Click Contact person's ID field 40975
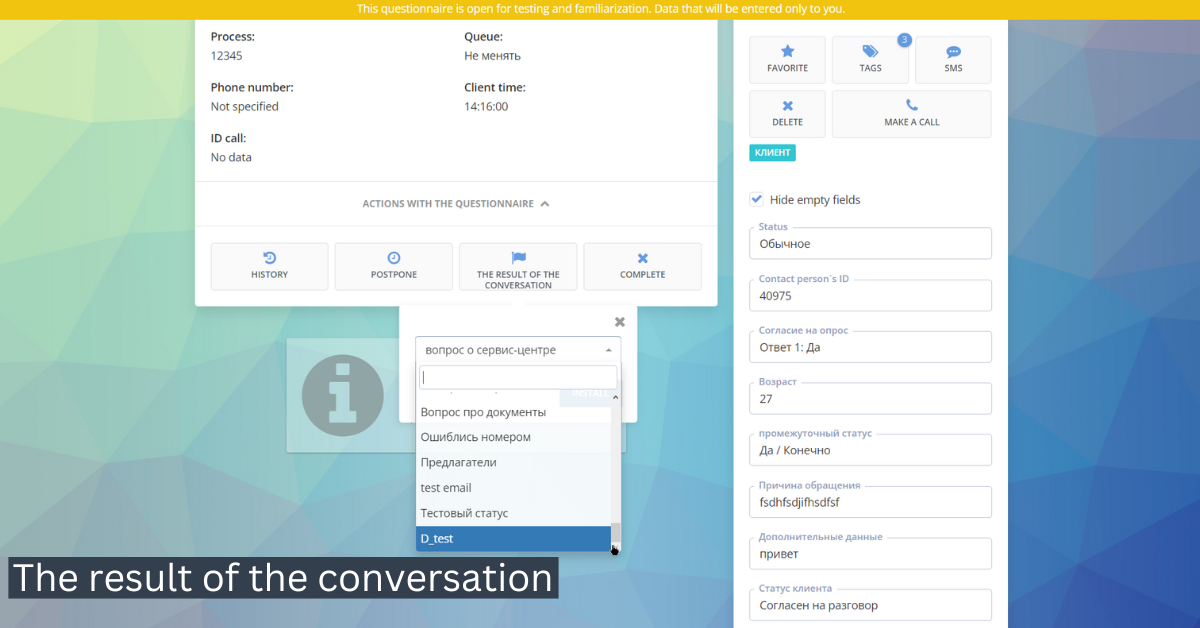1200x628 pixels. click(870, 295)
